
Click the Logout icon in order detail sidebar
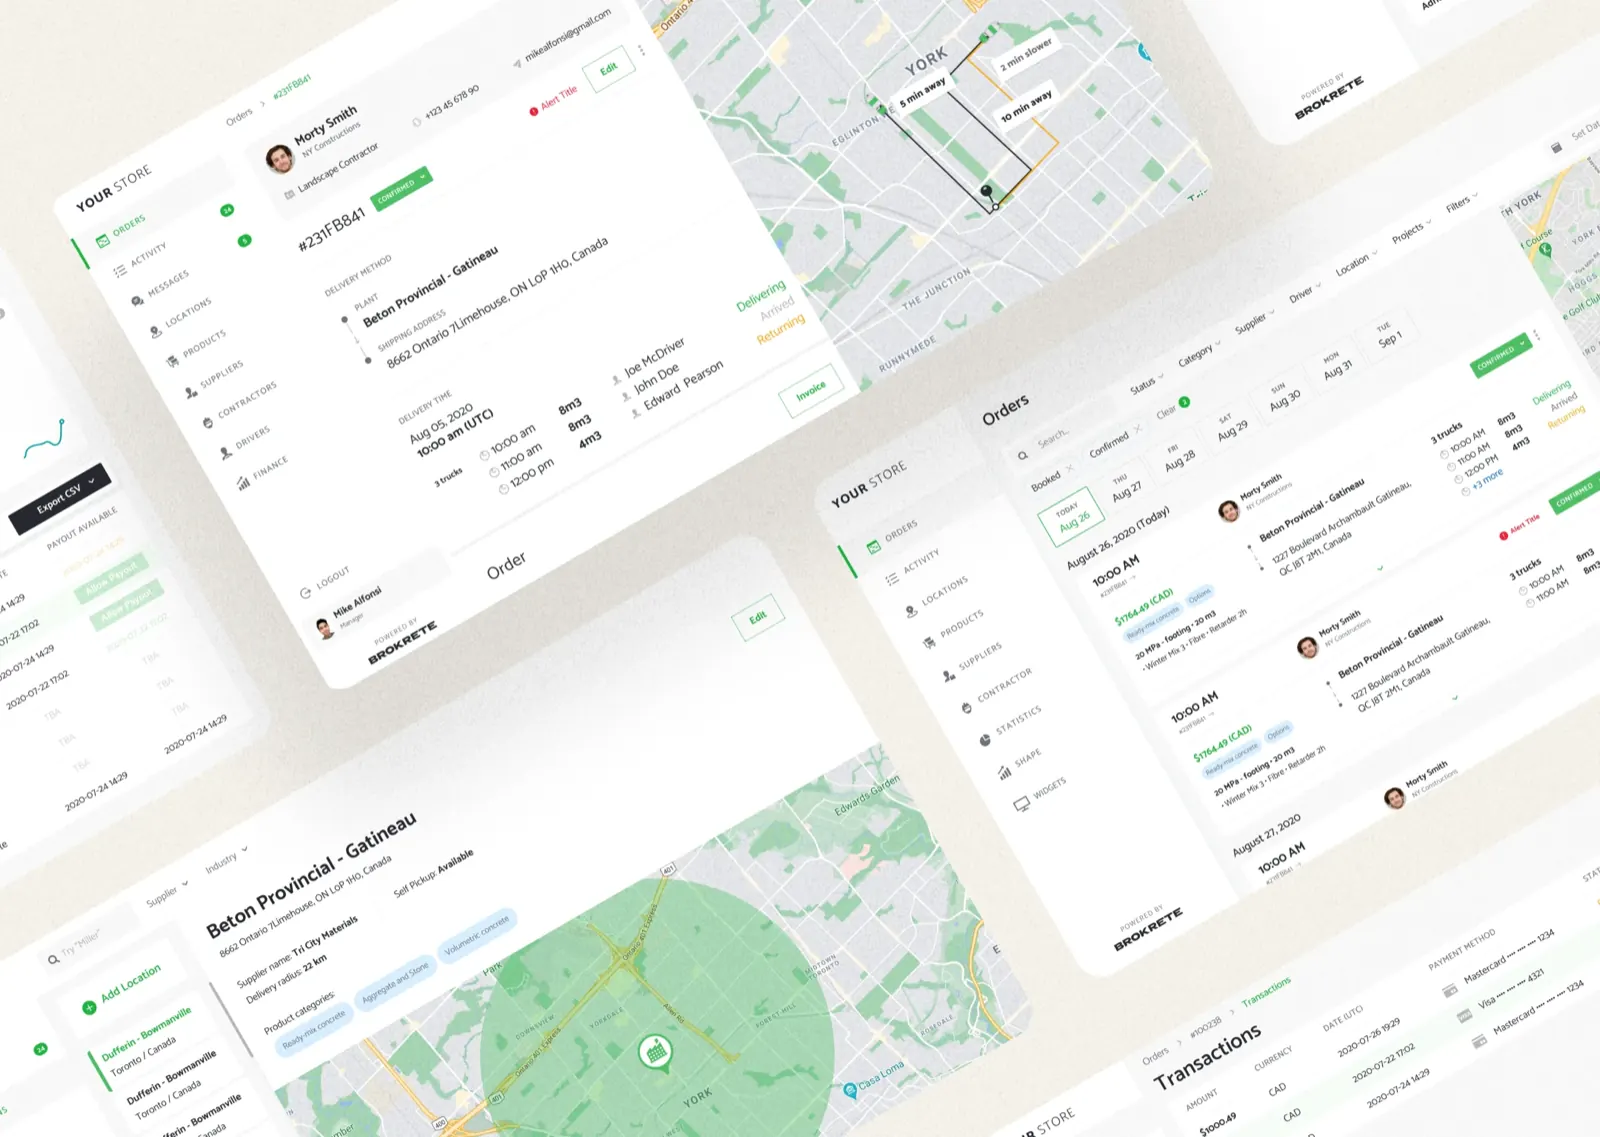coord(305,593)
